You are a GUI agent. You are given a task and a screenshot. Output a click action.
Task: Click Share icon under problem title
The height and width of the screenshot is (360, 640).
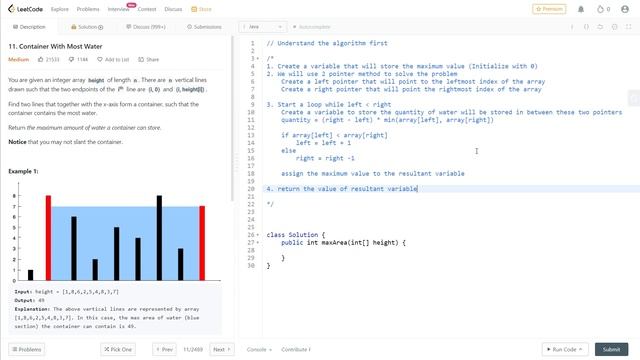[x=149, y=60]
